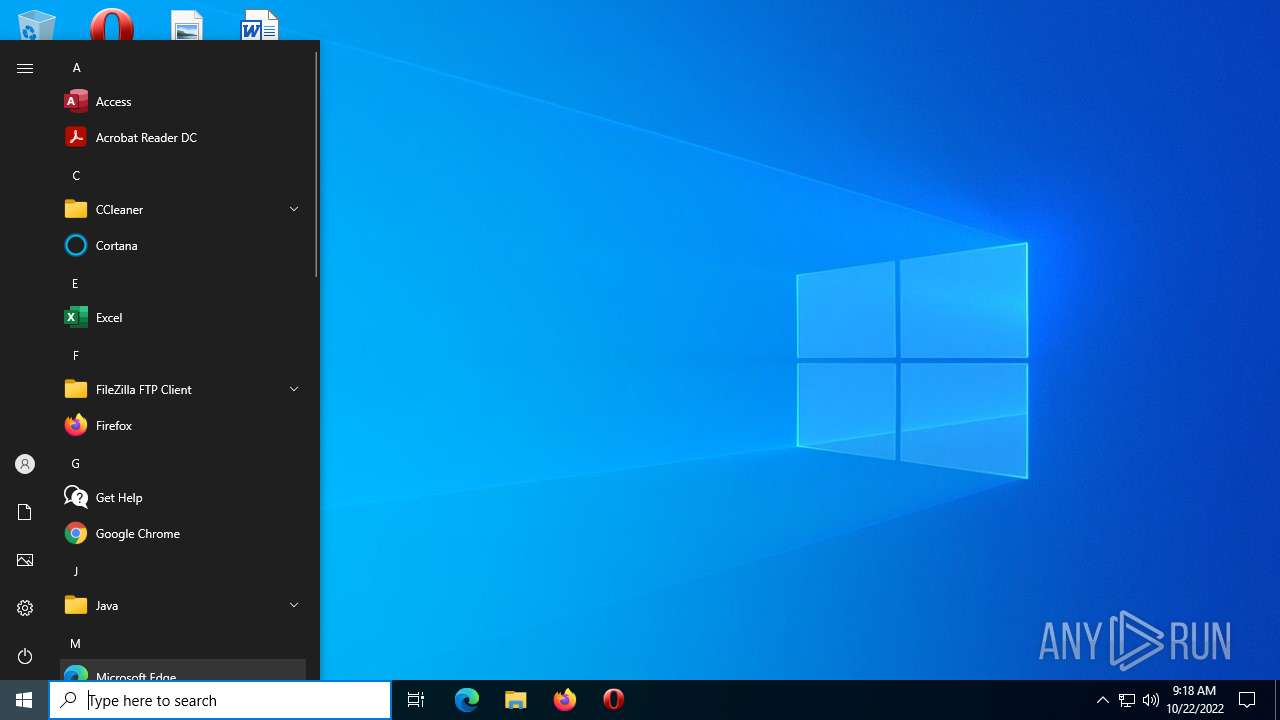1280x720 pixels.
Task: Open the clock and date flyout
Action: coord(1194,700)
